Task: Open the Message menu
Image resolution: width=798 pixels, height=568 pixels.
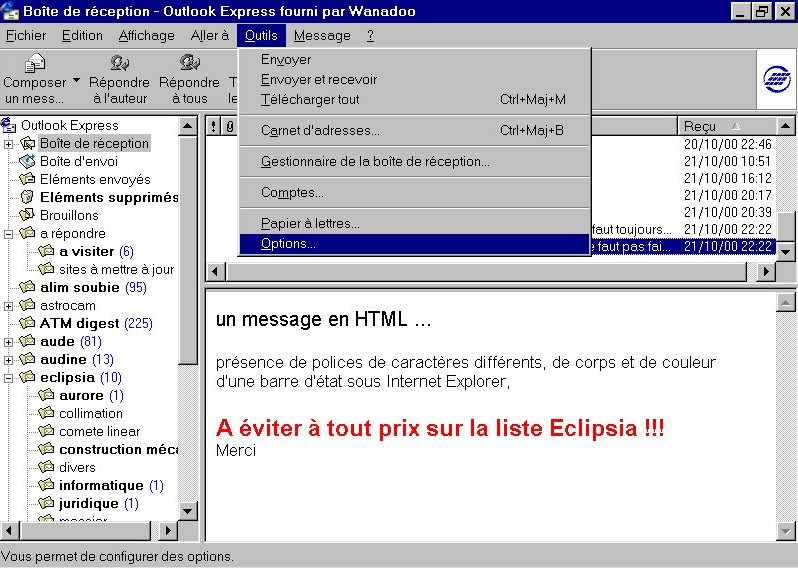Action: pos(322,36)
